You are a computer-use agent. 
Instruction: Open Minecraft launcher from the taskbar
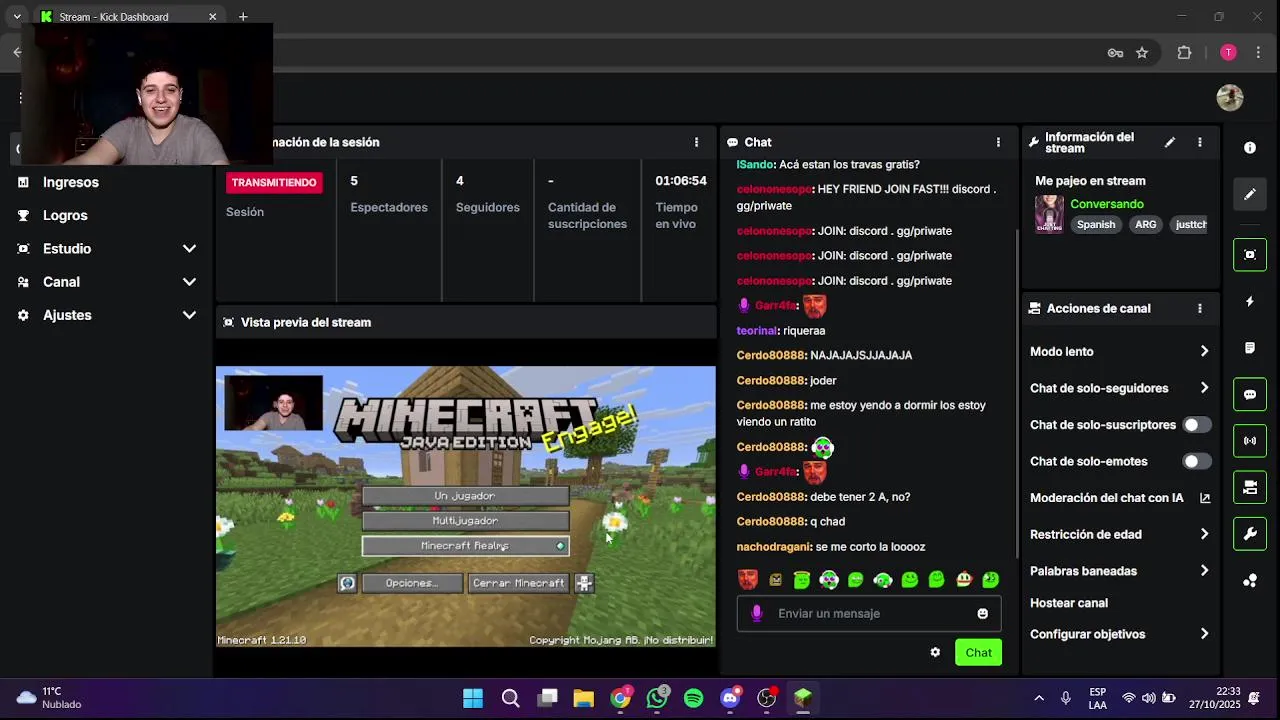pyautogui.click(x=803, y=698)
